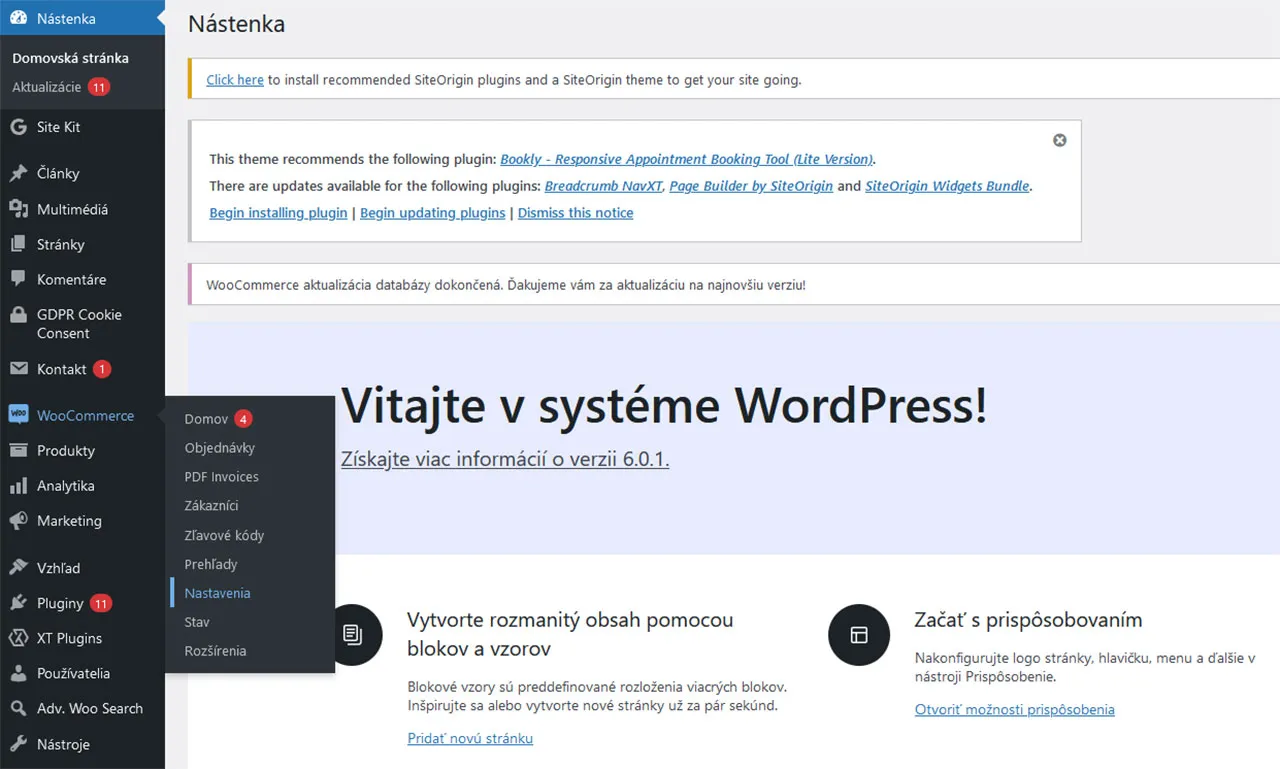Click 'Begin updating plugins' link
This screenshot has width=1280, height=769.
(x=433, y=213)
